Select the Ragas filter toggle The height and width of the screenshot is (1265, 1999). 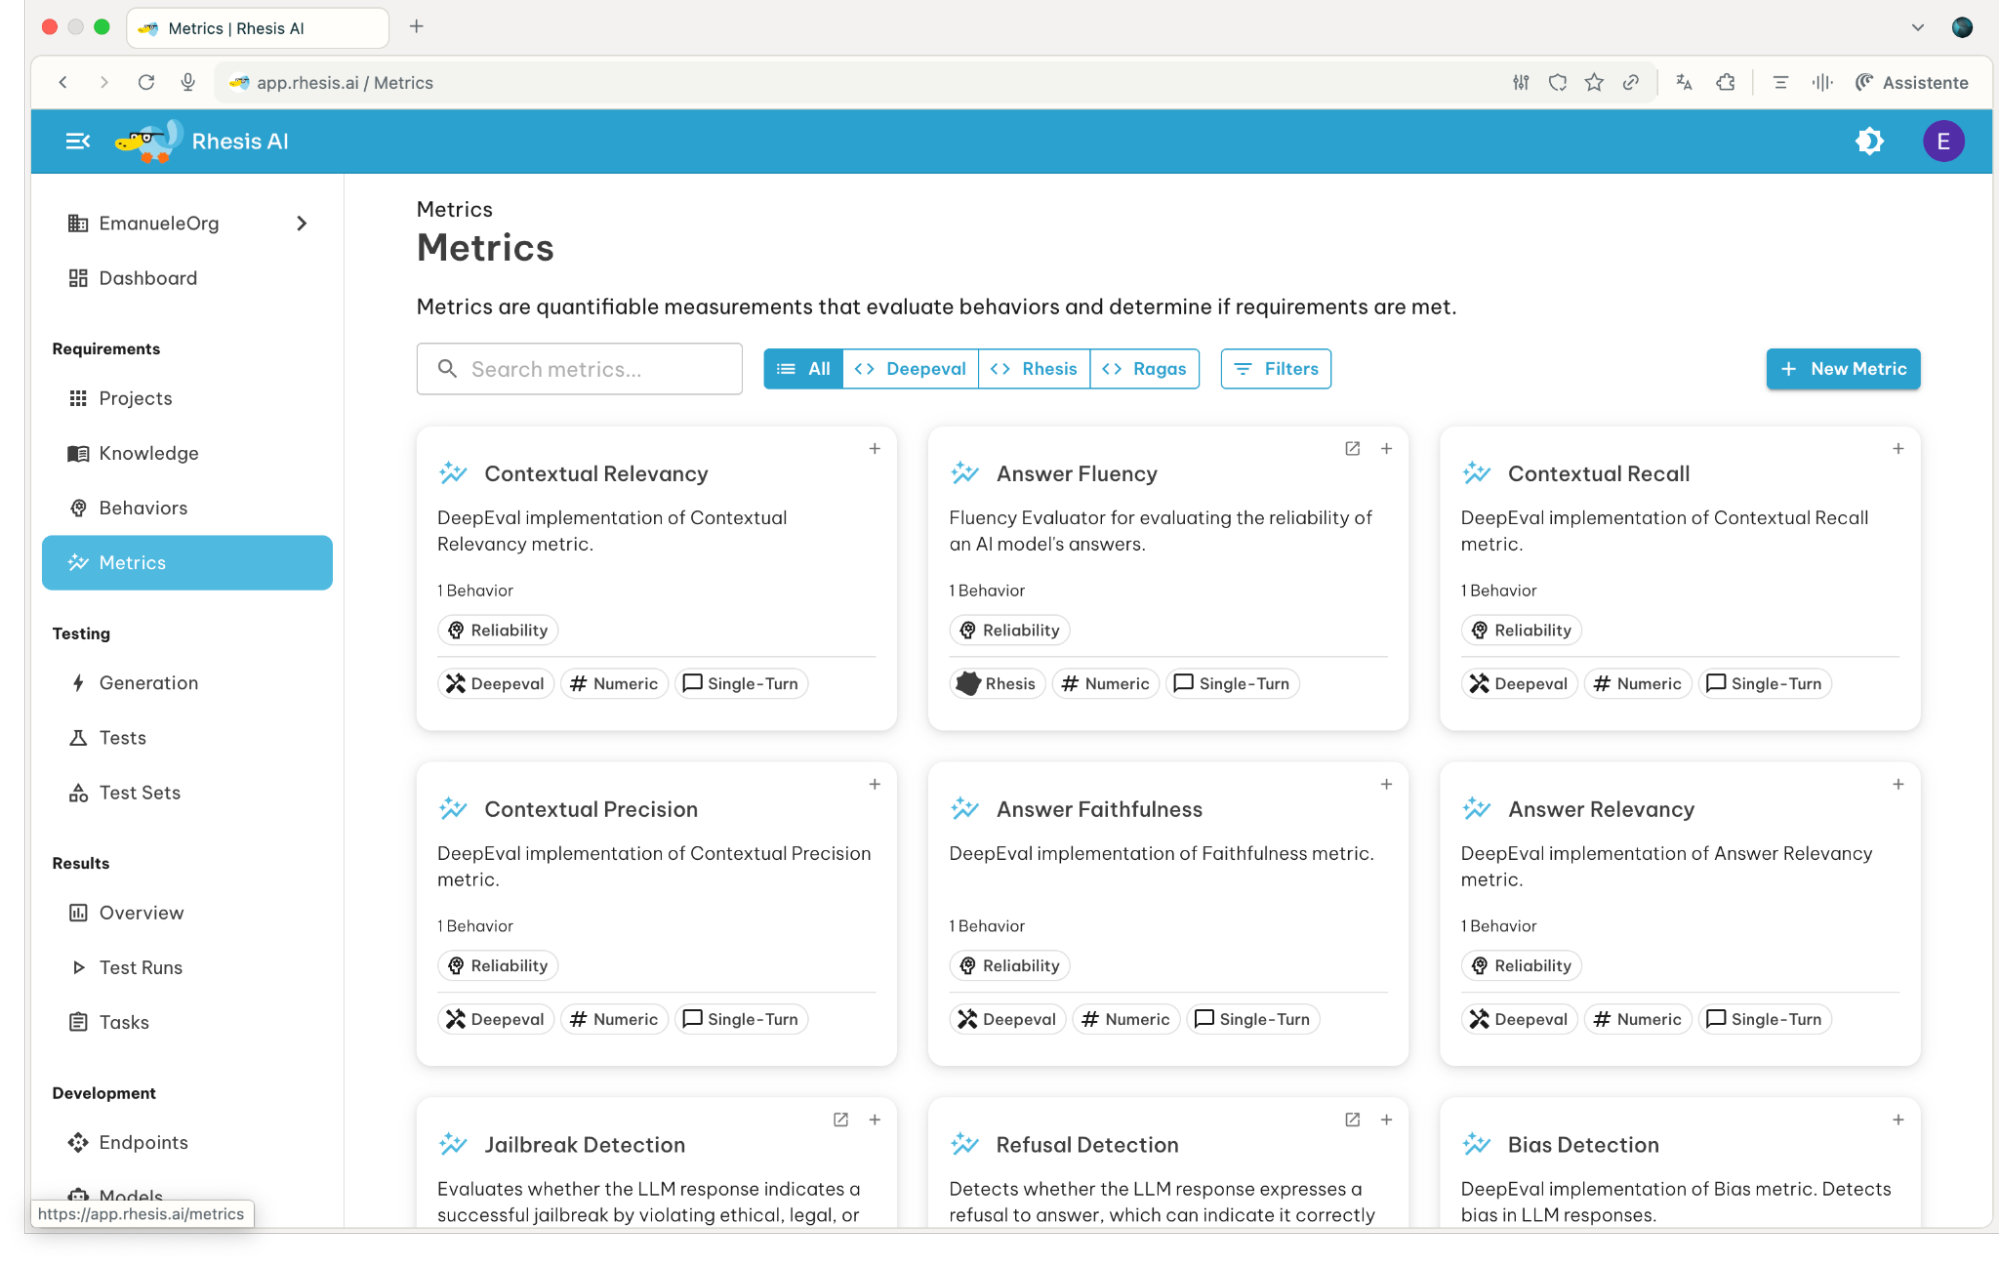(1144, 369)
